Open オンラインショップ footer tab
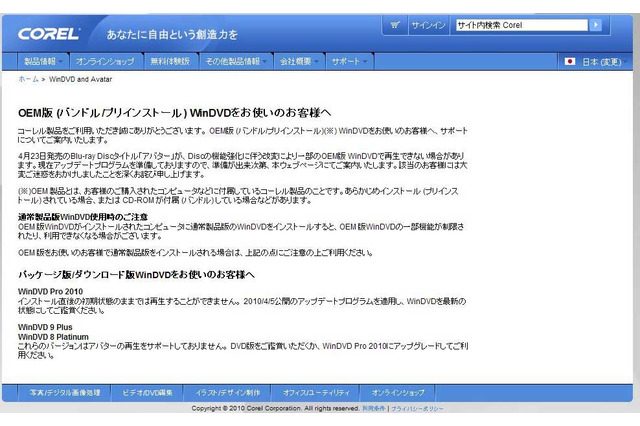Viewport: 640px width, 426px height. point(398,393)
